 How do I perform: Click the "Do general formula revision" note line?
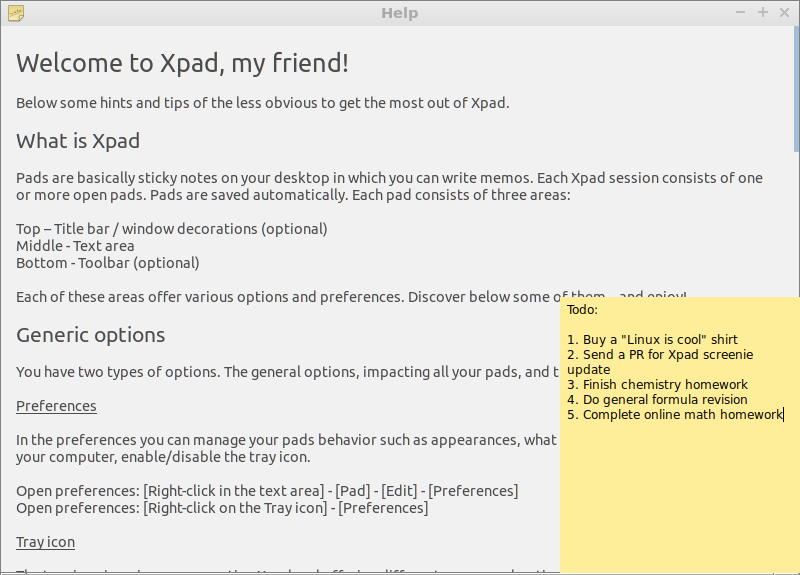[x=657, y=400]
